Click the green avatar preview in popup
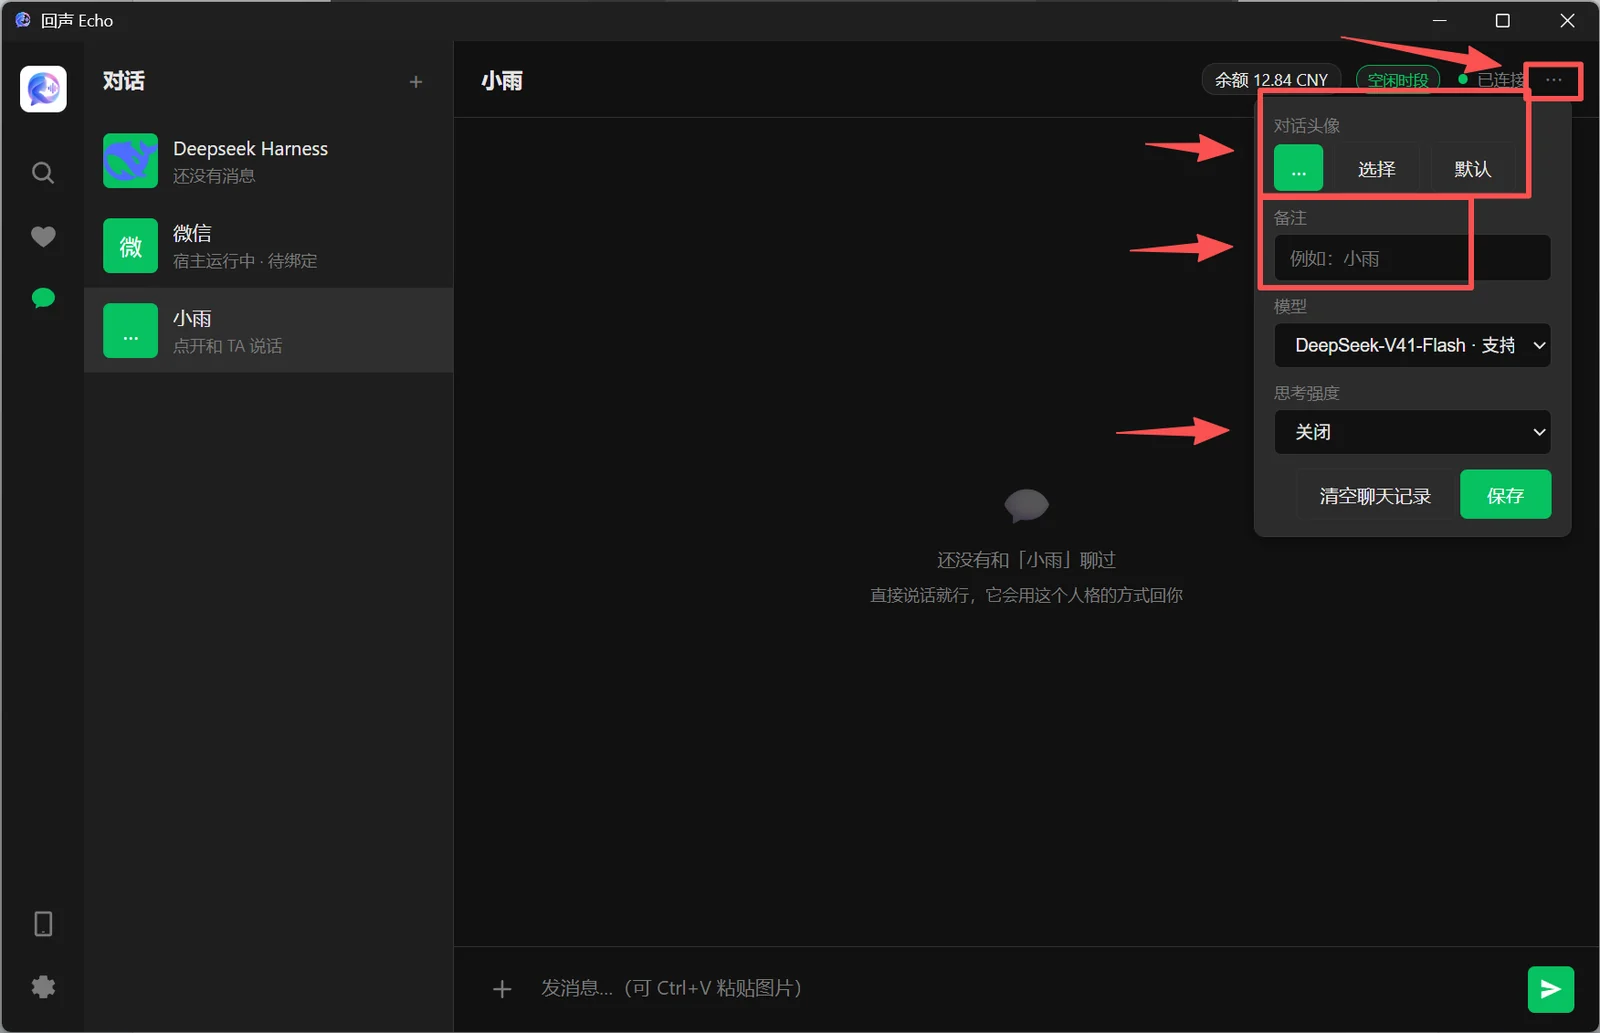1600x1033 pixels. pos(1298,168)
